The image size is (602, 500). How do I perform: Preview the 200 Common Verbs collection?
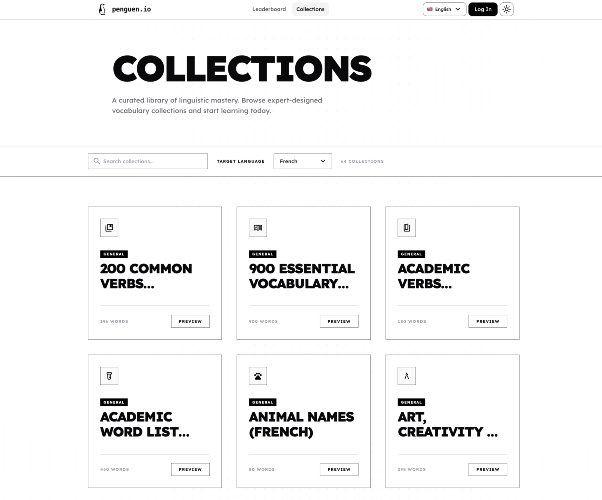click(190, 321)
